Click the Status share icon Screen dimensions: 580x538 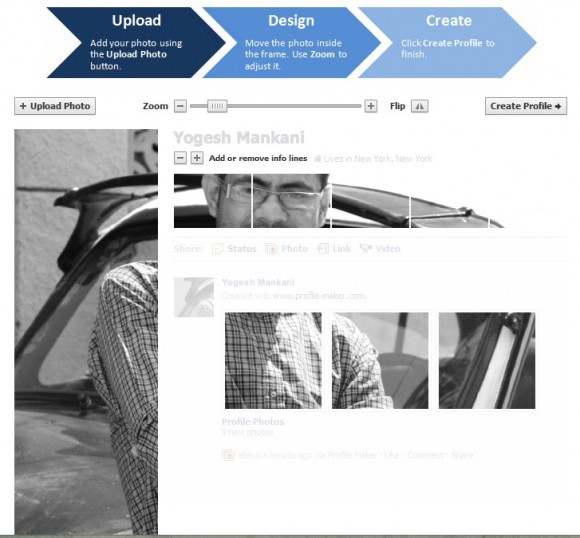pos(218,249)
